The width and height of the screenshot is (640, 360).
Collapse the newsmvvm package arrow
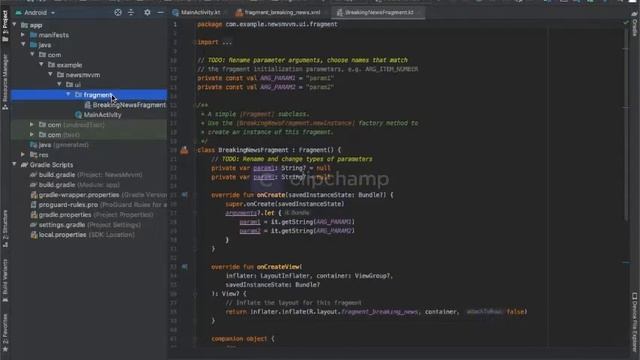tap(50, 75)
